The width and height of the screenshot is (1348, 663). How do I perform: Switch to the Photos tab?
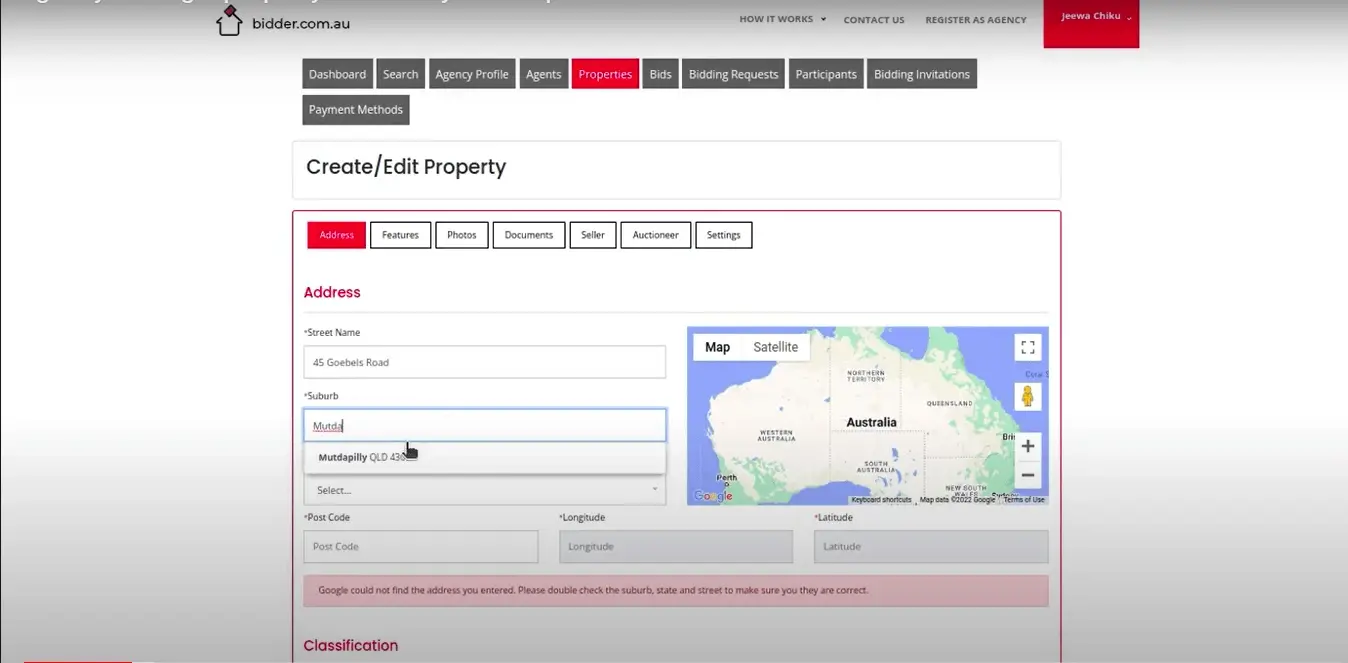pos(461,235)
